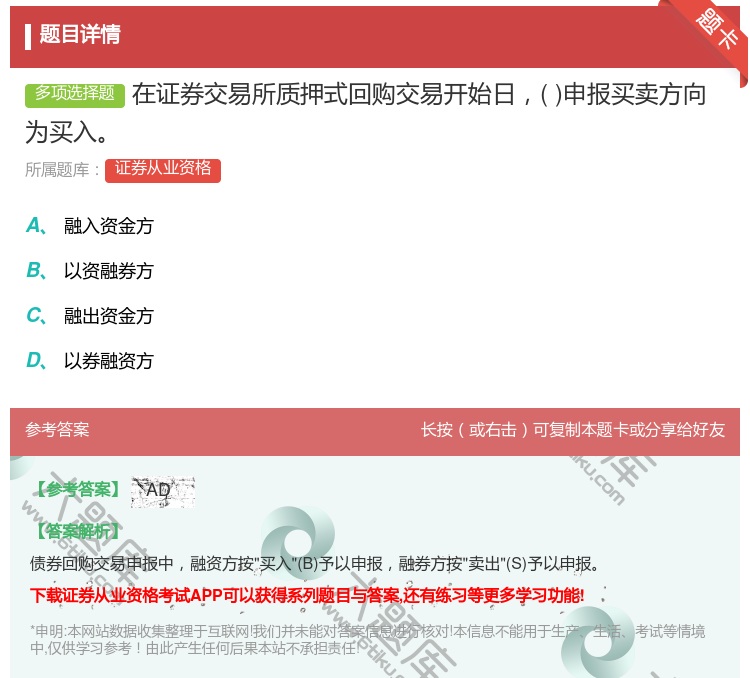Choose the 融出资金方 answer choice
Image resolution: width=750 pixels, height=678 pixels.
(x=109, y=316)
